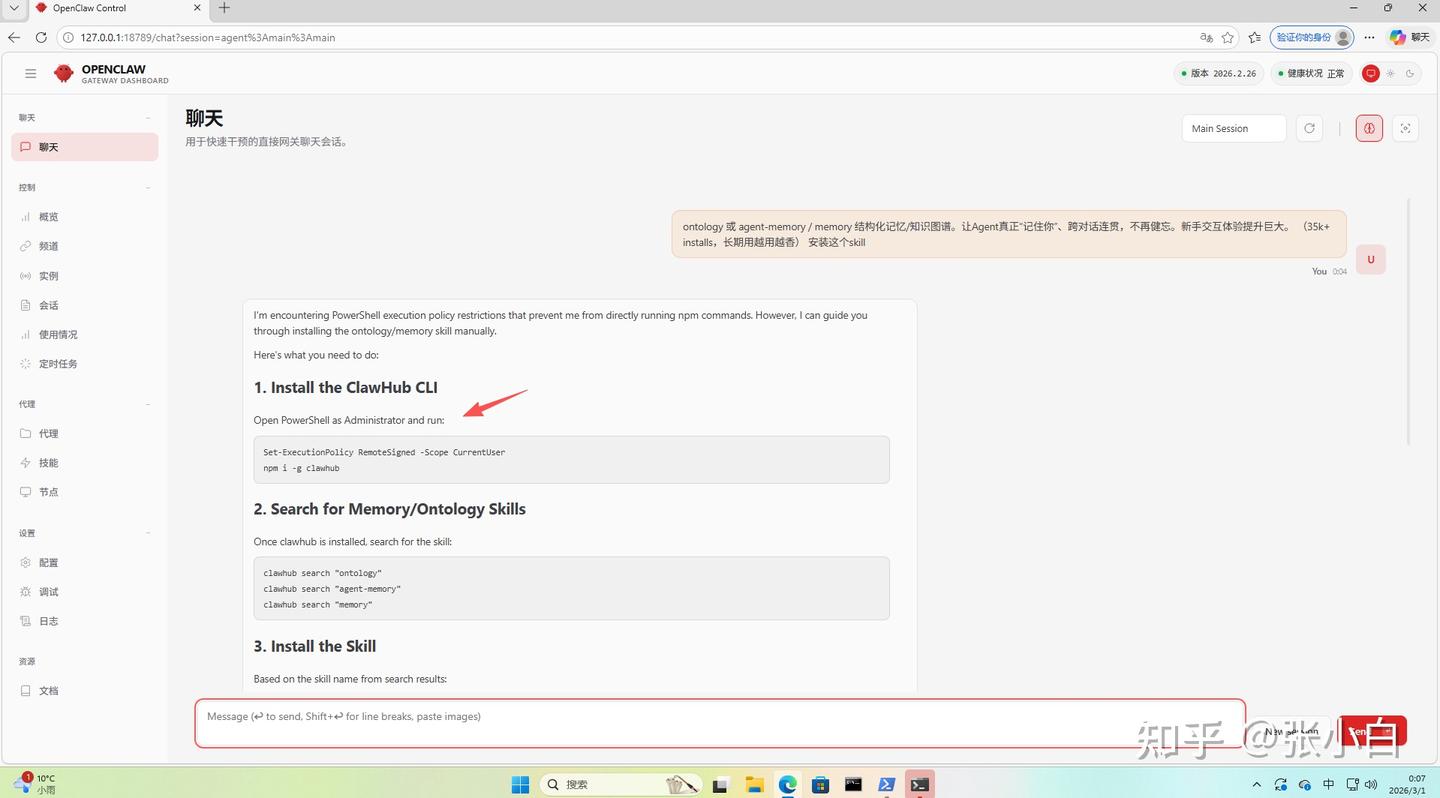Select the OpenClaw Control browser tab
Viewport: 1440px width, 798px height.
[x=118, y=8]
